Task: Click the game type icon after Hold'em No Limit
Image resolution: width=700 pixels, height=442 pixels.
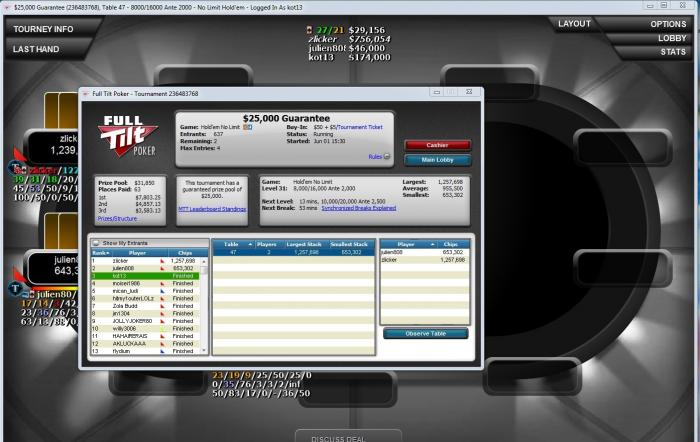Action: (x=247, y=127)
